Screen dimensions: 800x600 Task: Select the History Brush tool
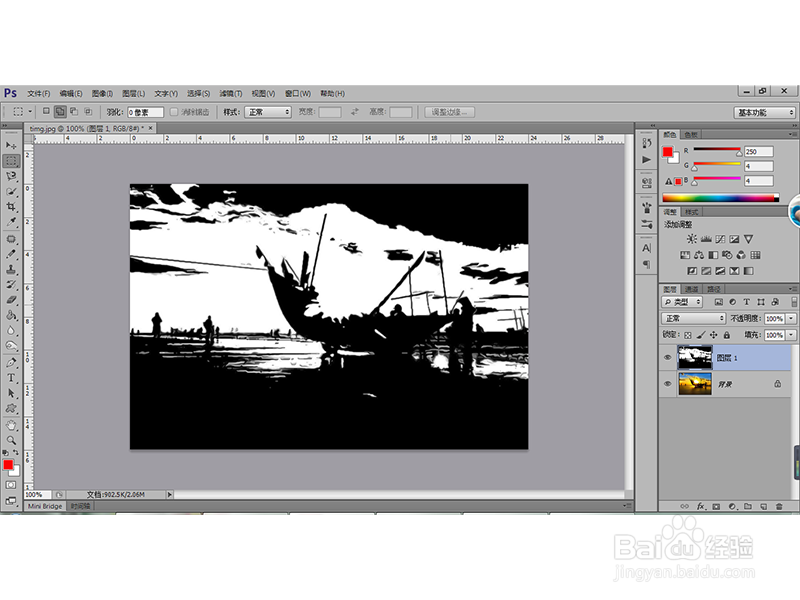click(x=11, y=285)
